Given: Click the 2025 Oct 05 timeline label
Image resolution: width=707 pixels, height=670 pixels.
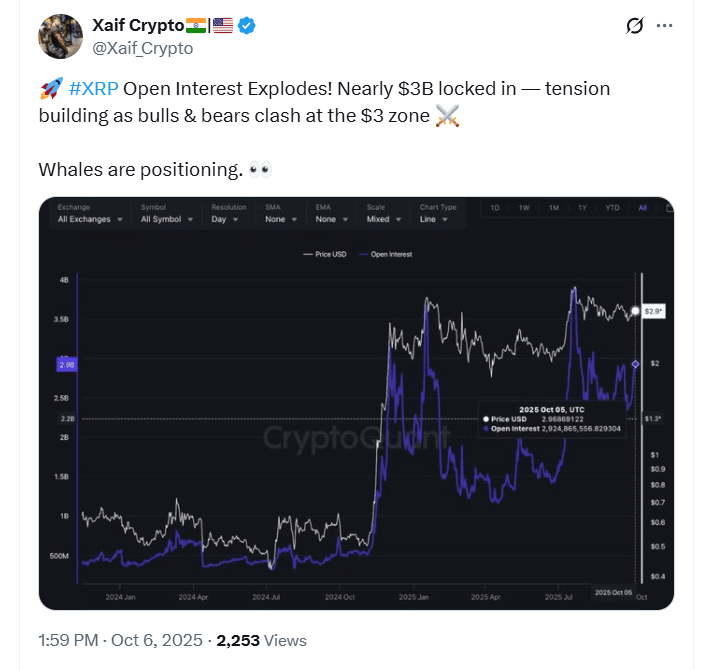Looking at the screenshot, I should (613, 592).
